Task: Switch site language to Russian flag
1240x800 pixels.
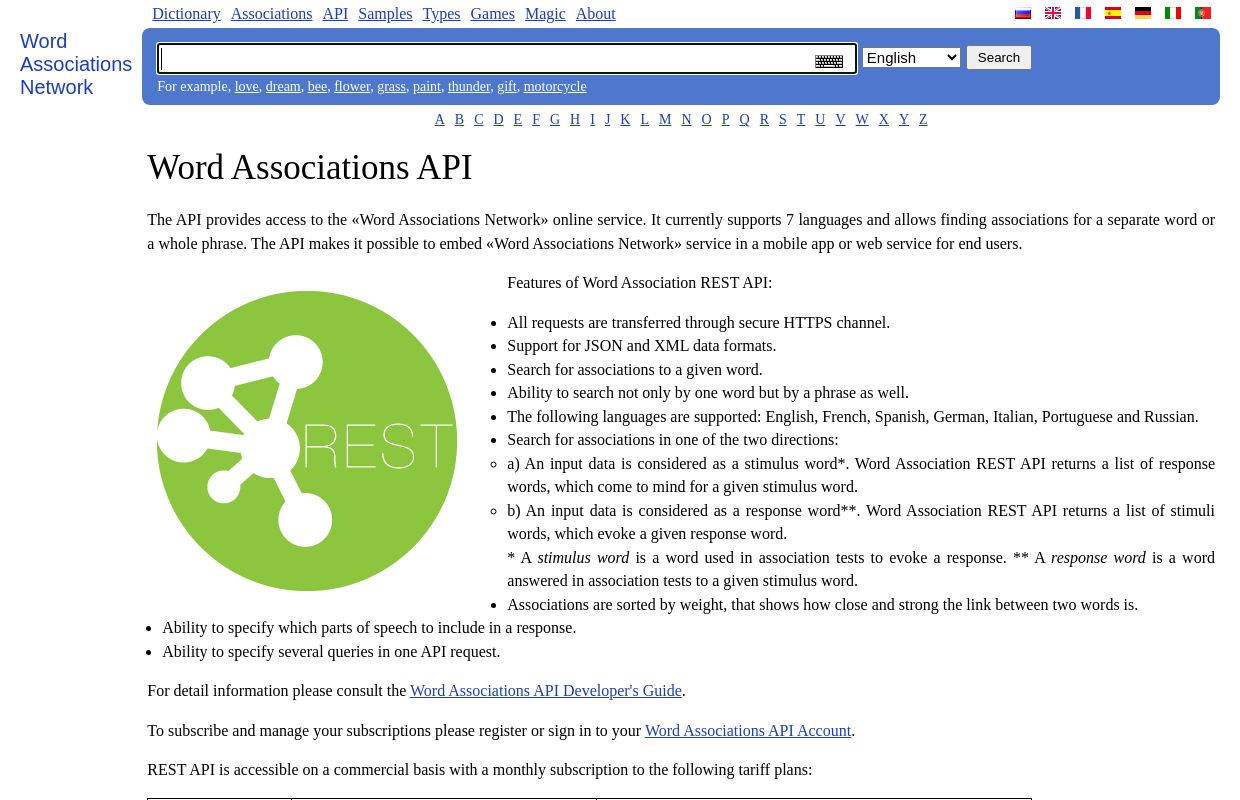Action: tap(1023, 13)
